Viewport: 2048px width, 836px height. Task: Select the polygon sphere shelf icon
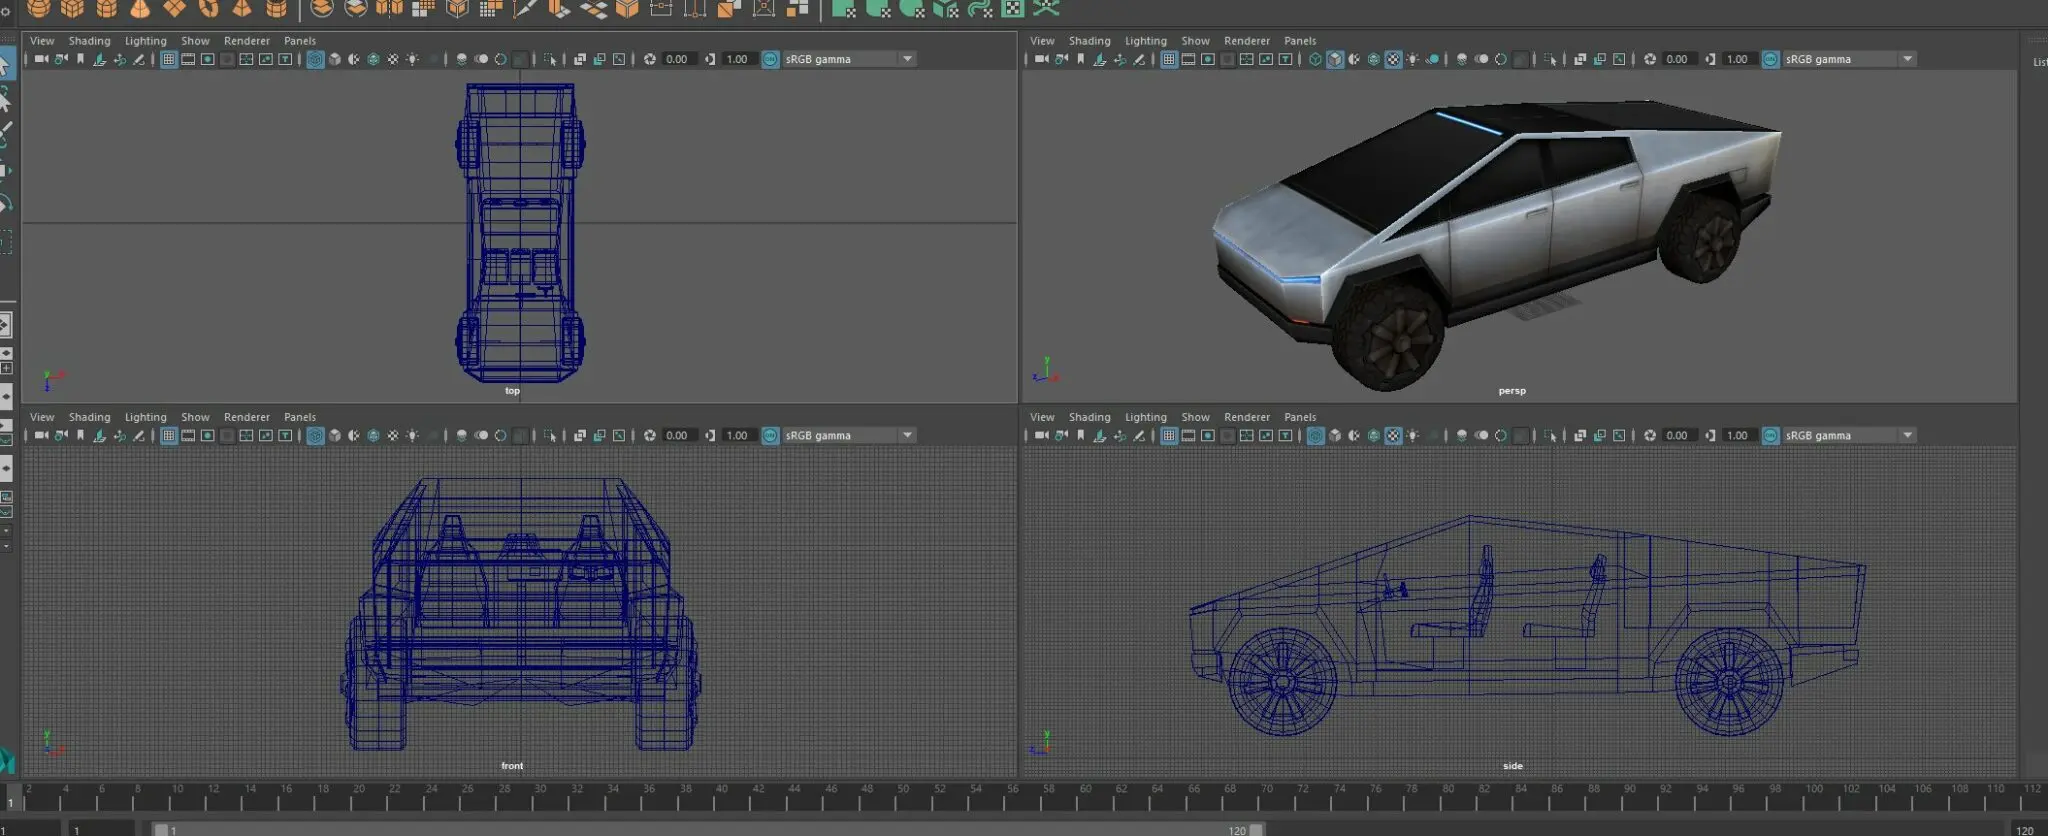[38, 9]
